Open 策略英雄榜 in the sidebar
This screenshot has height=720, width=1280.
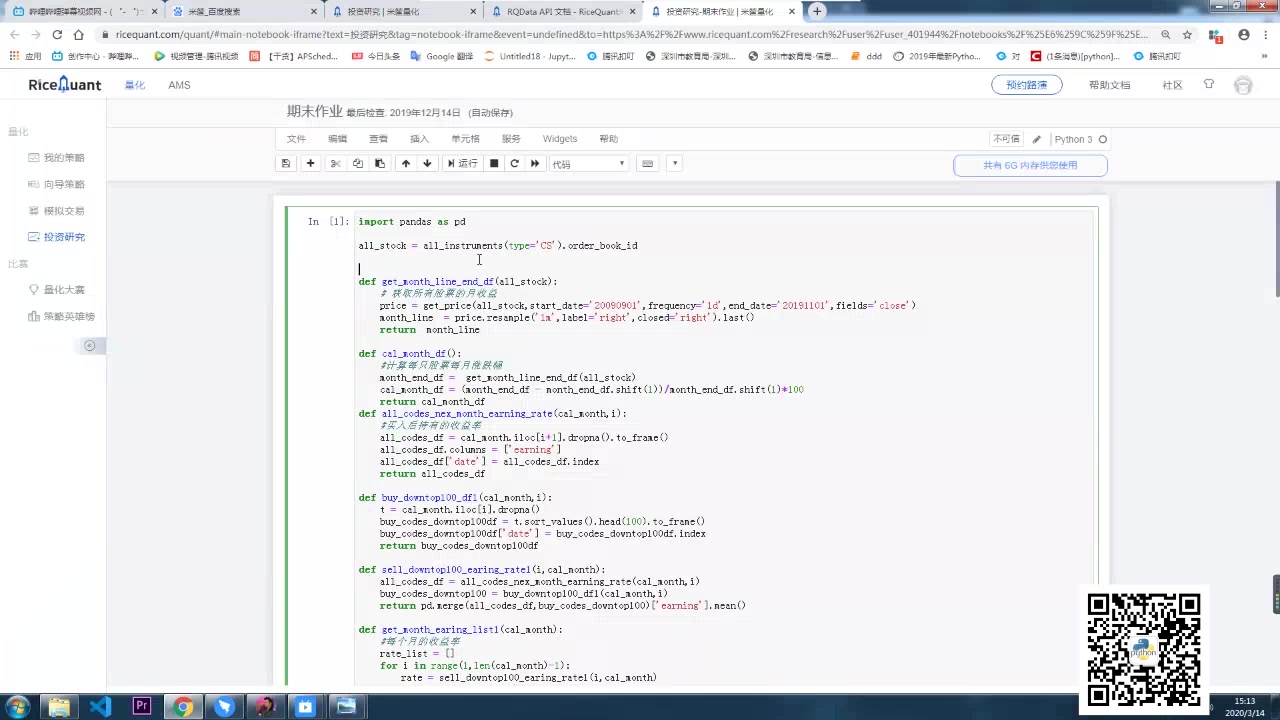(61, 316)
